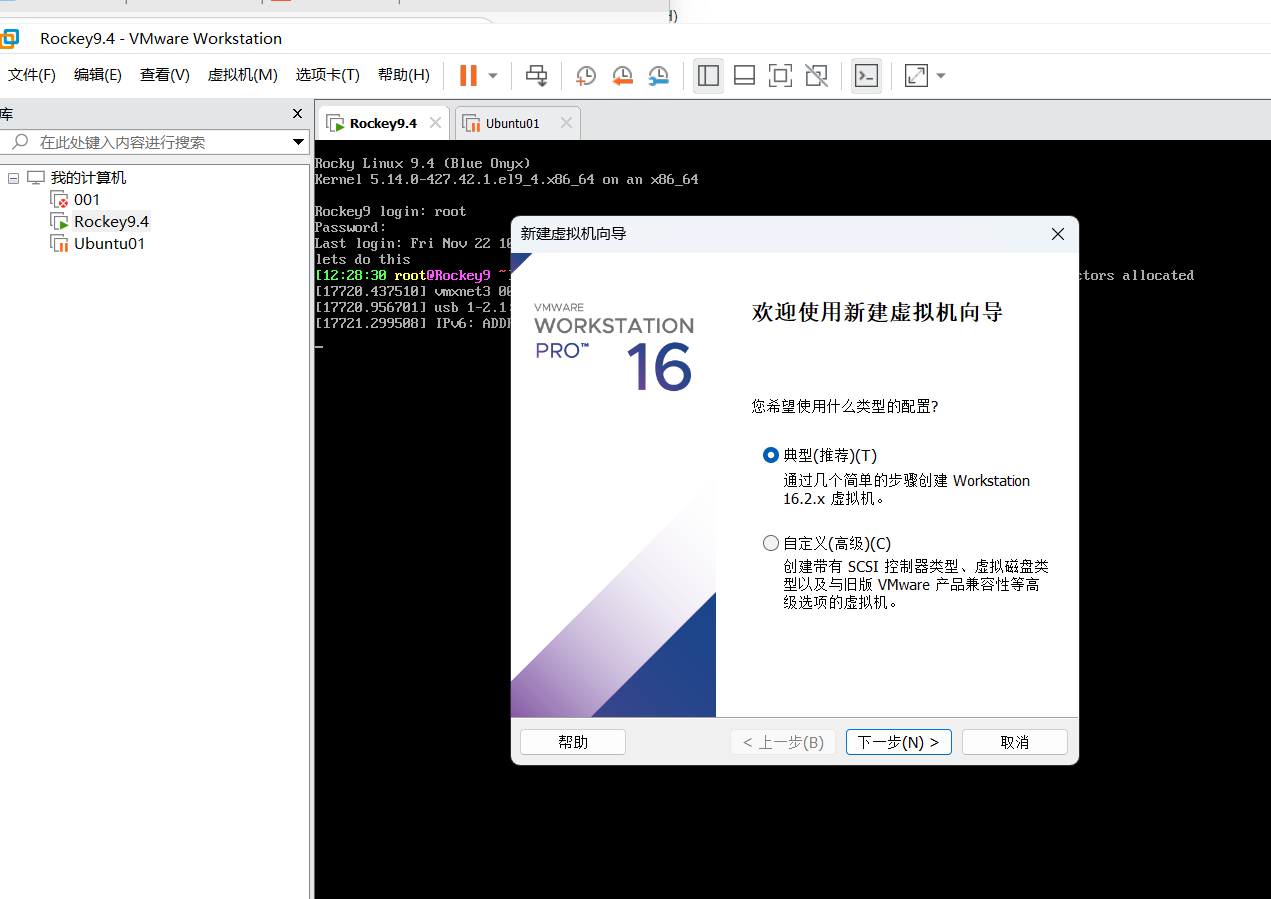Select the 典型(推荐) configuration radio button
This screenshot has width=1271, height=899.
pyautogui.click(x=770, y=455)
